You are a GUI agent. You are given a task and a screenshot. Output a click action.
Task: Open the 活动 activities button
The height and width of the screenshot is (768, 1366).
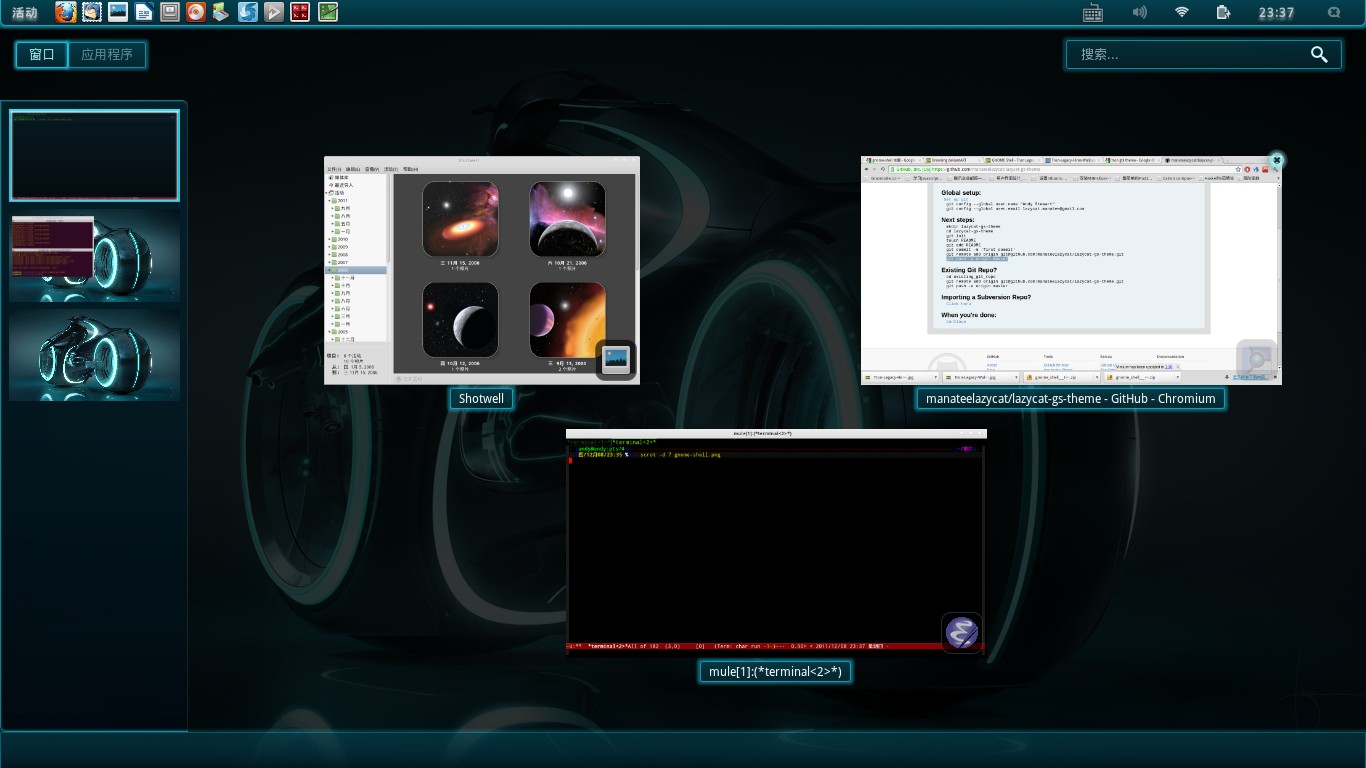pos(25,13)
